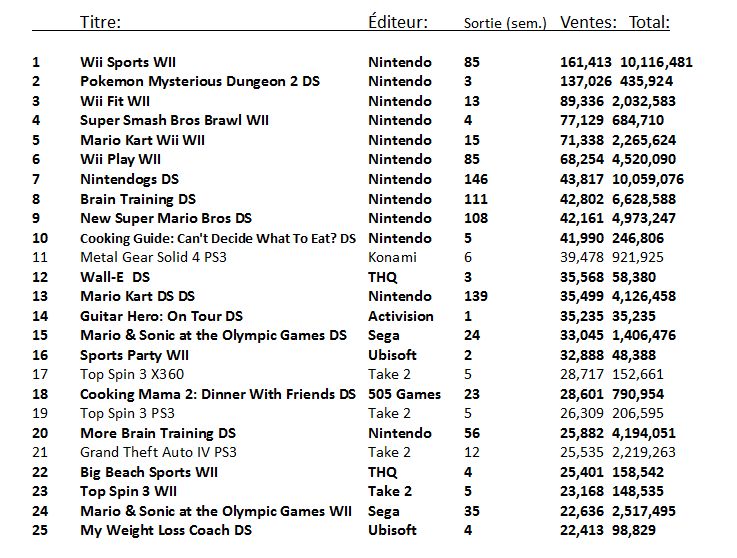Select the Konami publisher cell
This screenshot has width=737, height=558.
tap(392, 257)
